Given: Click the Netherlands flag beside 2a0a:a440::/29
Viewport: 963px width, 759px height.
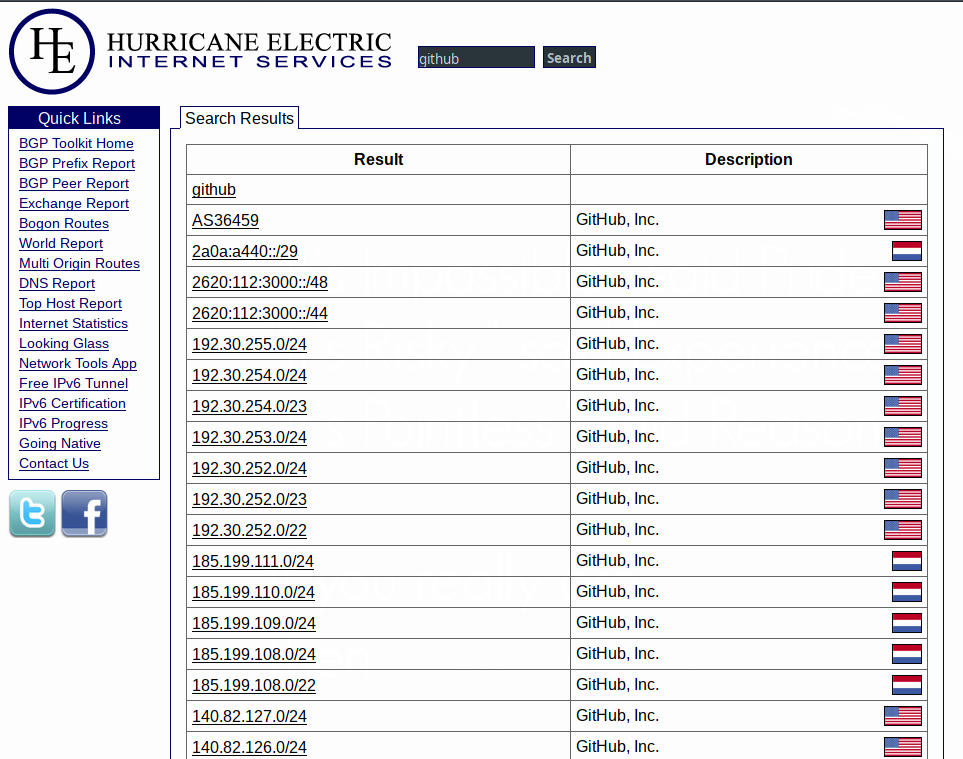Looking at the screenshot, I should coord(907,251).
